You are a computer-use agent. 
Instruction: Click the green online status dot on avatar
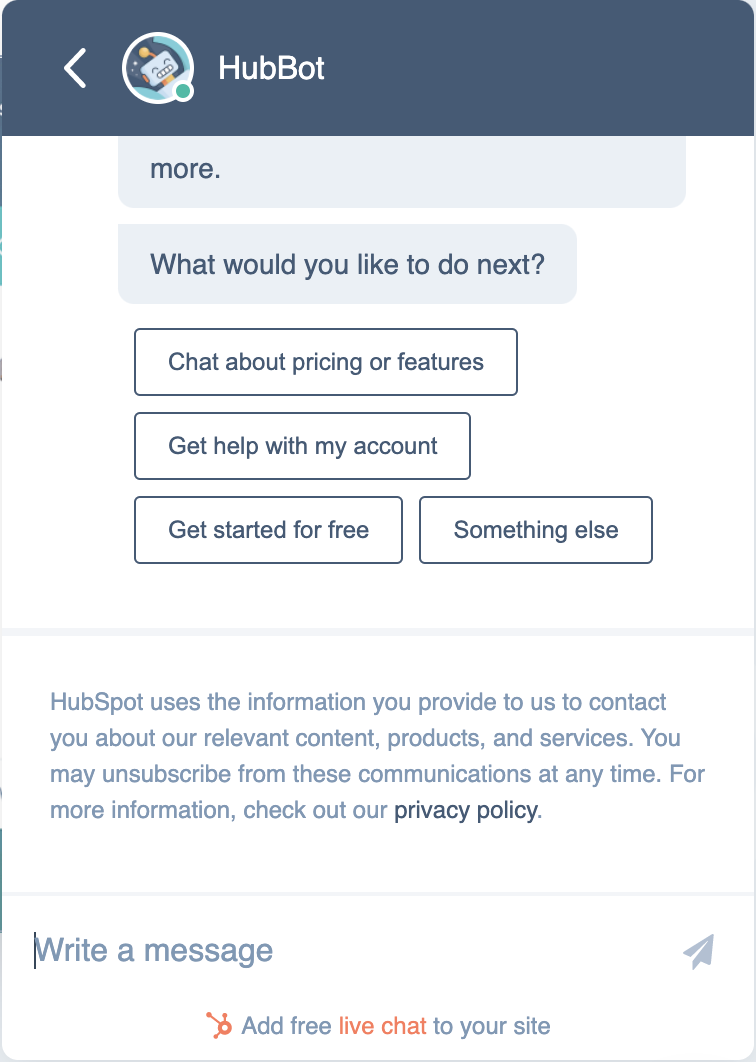click(x=185, y=93)
